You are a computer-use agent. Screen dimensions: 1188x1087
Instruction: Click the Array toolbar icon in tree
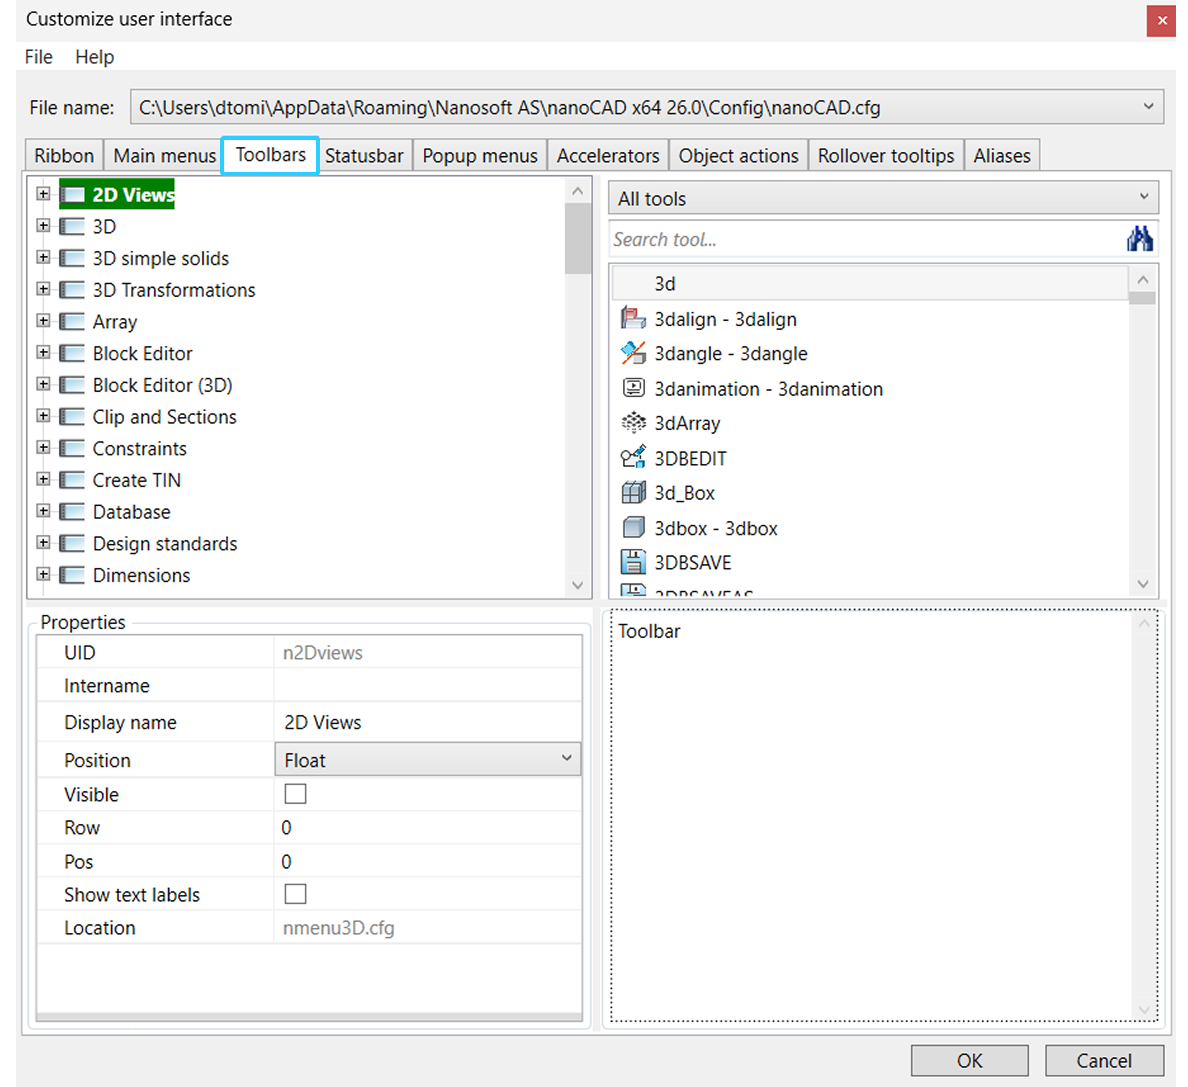click(72, 322)
